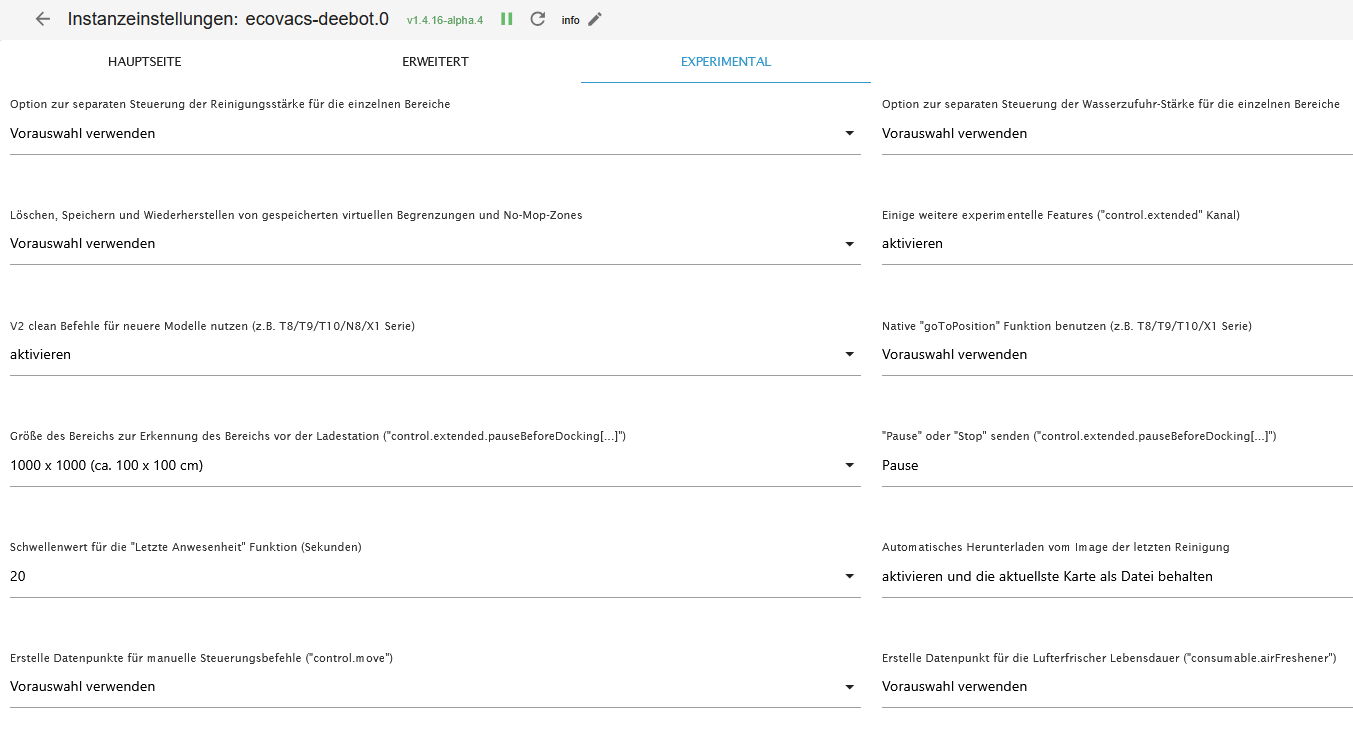Open the Erweitert tab
Image resolution: width=1353 pixels, height=734 pixels.
435,62
